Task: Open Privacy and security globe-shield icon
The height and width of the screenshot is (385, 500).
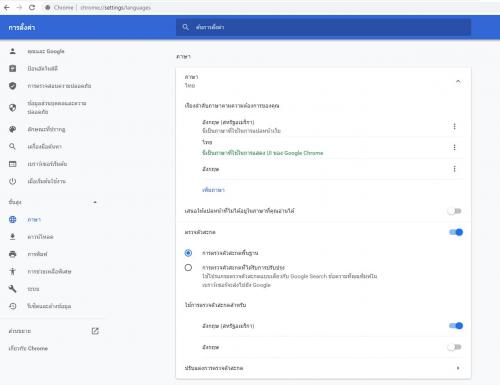Action: click(x=13, y=107)
